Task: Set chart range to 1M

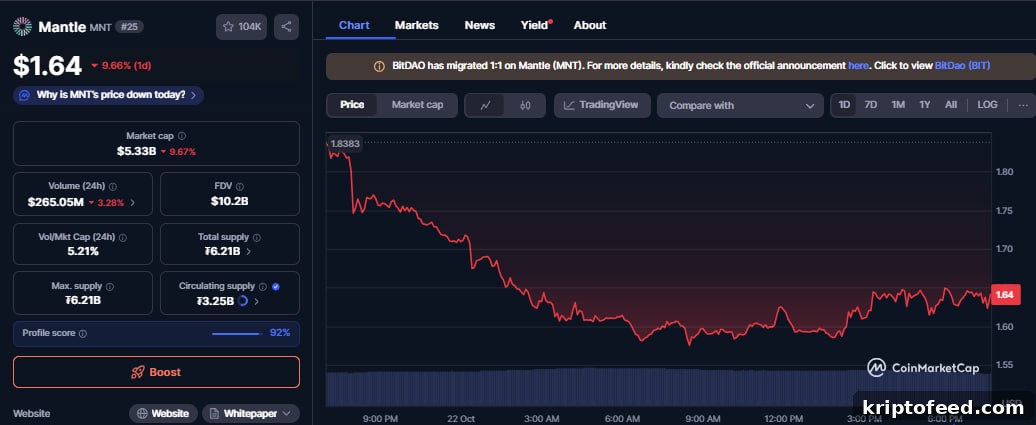Action: click(x=898, y=105)
